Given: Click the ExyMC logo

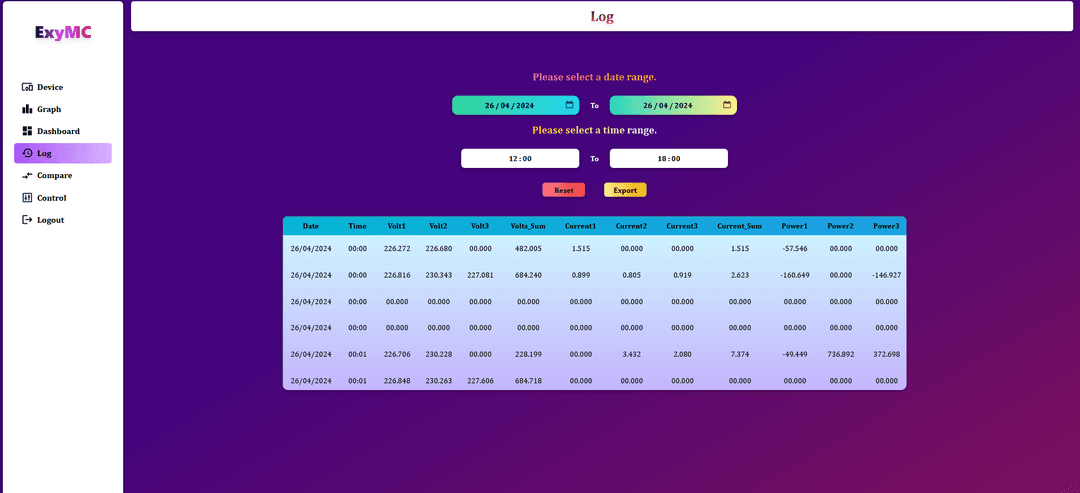Looking at the screenshot, I should [63, 32].
